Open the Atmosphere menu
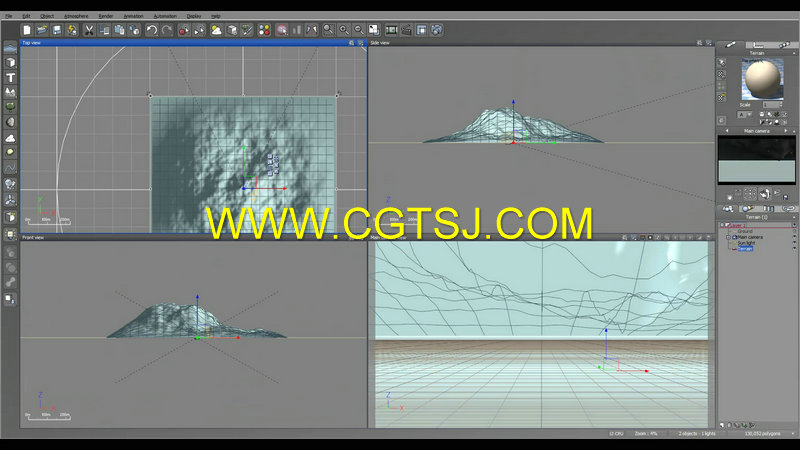This screenshot has height=450, width=800. (x=76, y=16)
